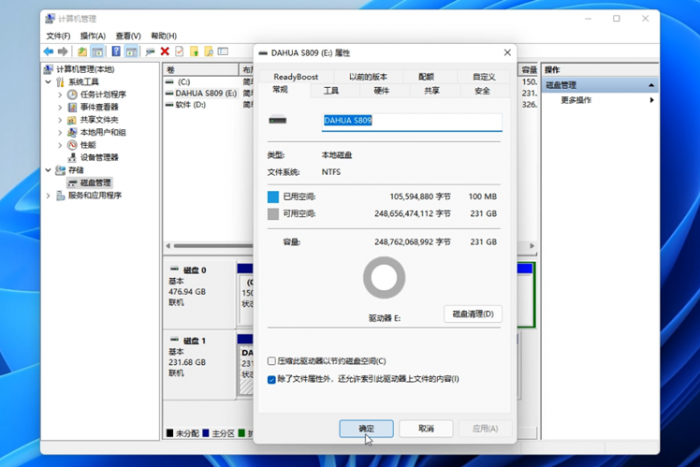700x467 pixels.
Task: Click the 取消 button
Action: pos(425,428)
